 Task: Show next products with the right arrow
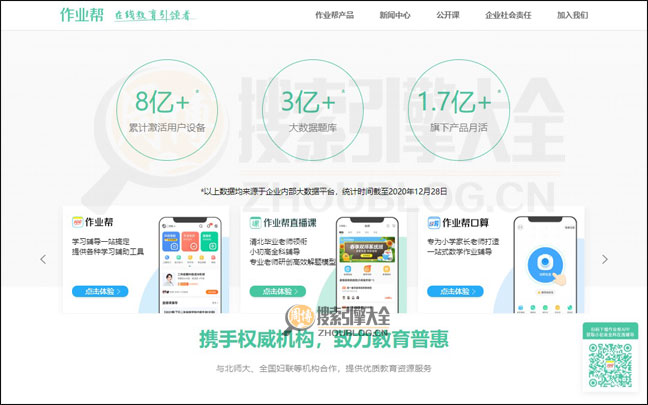pos(605,259)
